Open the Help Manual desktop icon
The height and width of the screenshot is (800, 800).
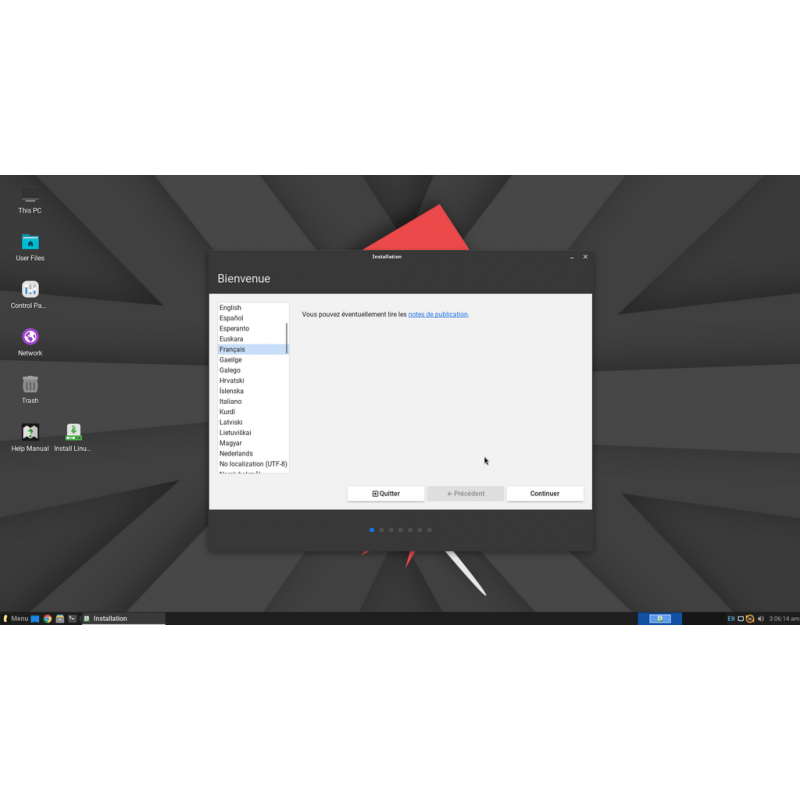point(29,435)
